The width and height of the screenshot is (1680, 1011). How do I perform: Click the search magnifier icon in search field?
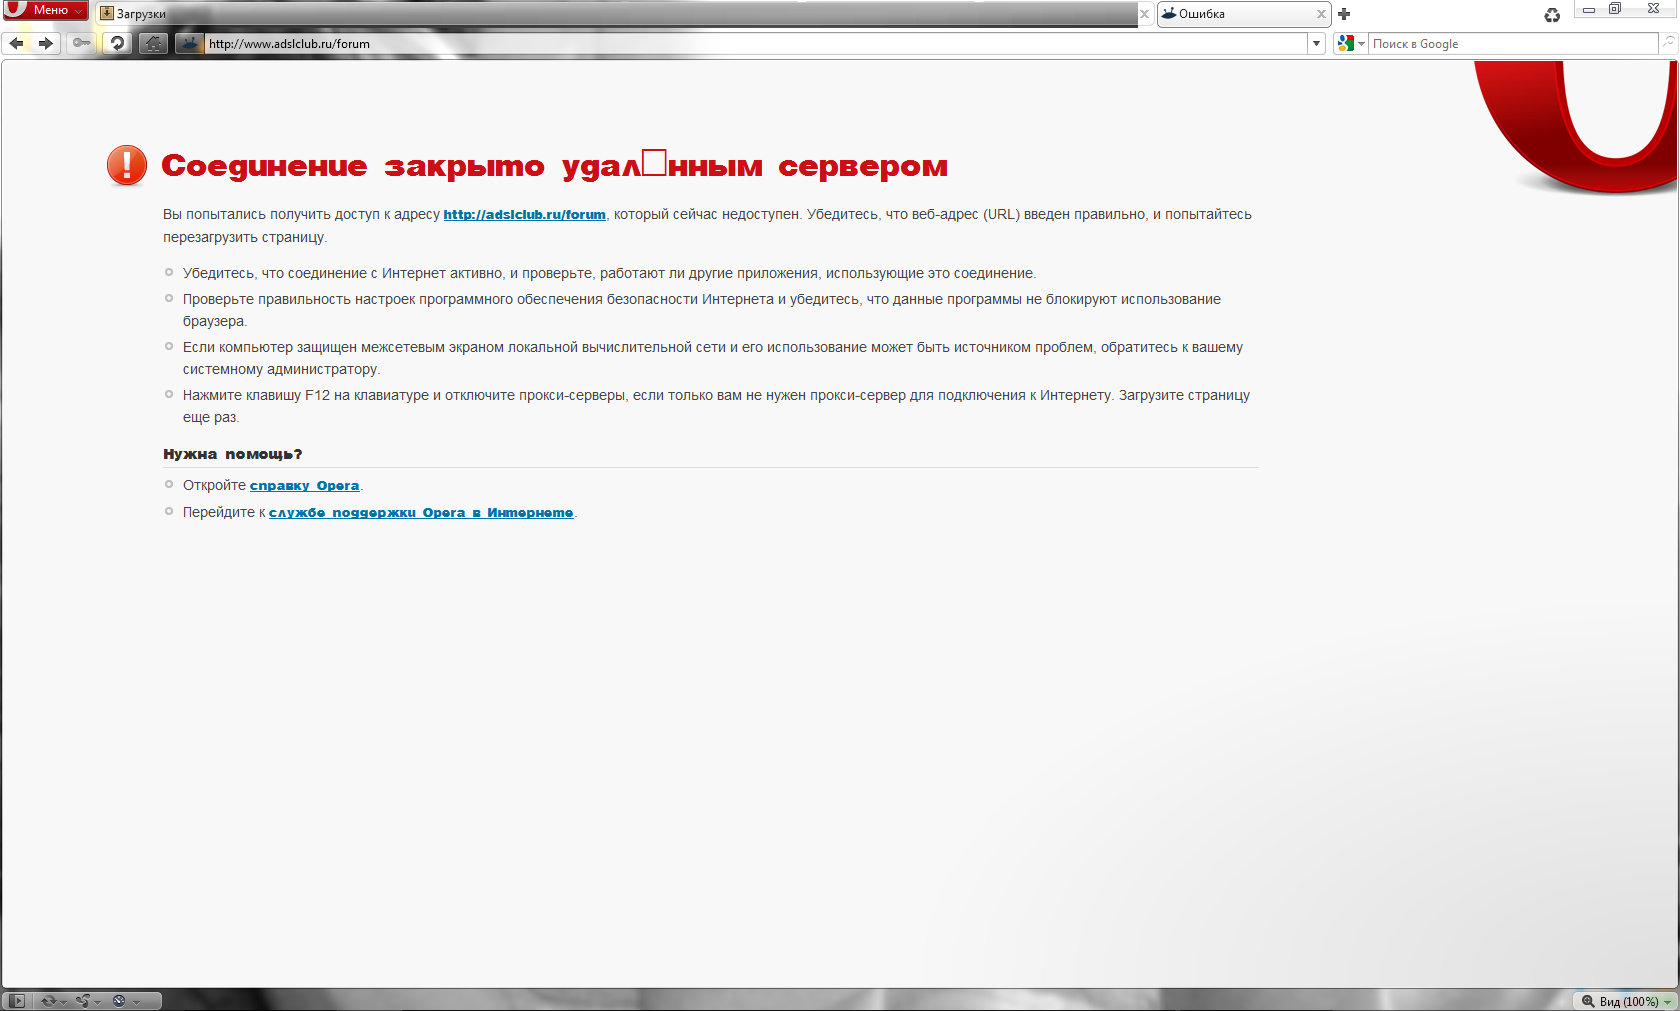pos(1668,43)
